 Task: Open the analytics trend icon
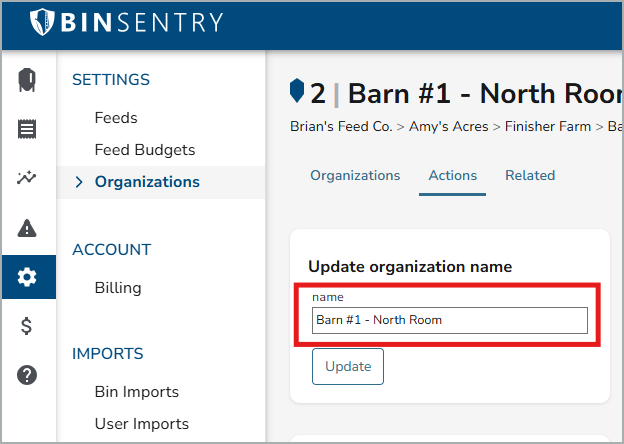[27, 177]
